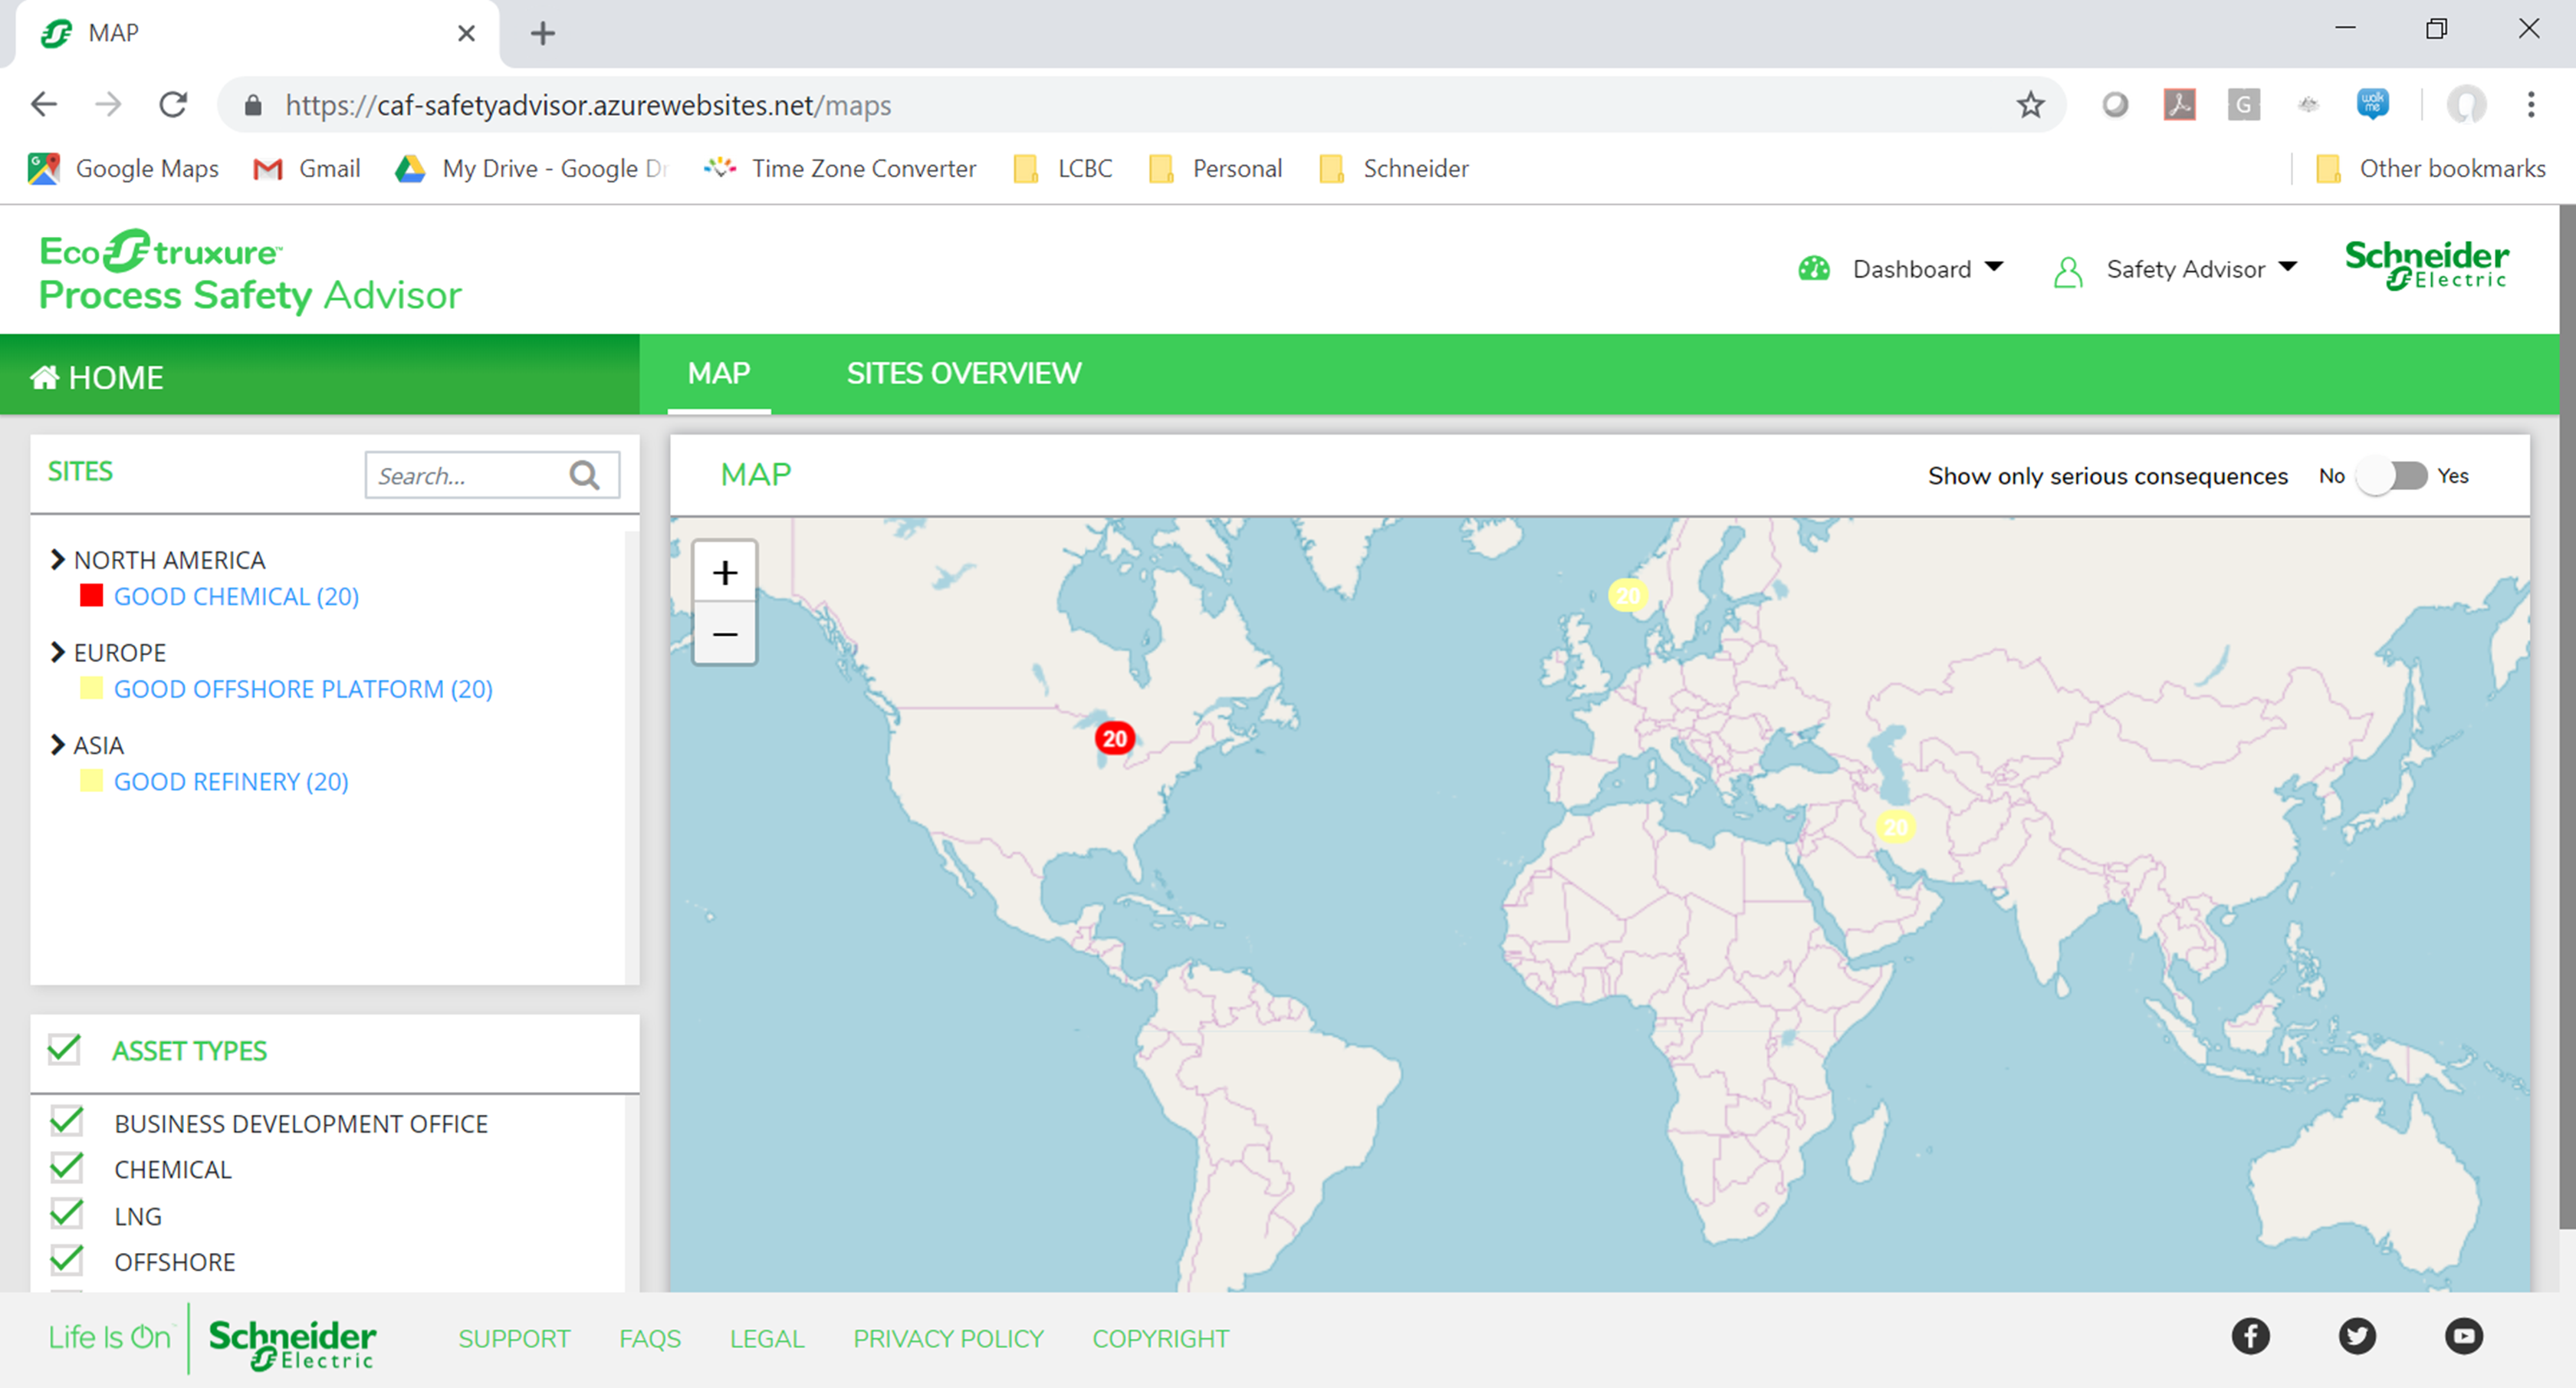Click the red 20 marker in North America

coord(1114,739)
